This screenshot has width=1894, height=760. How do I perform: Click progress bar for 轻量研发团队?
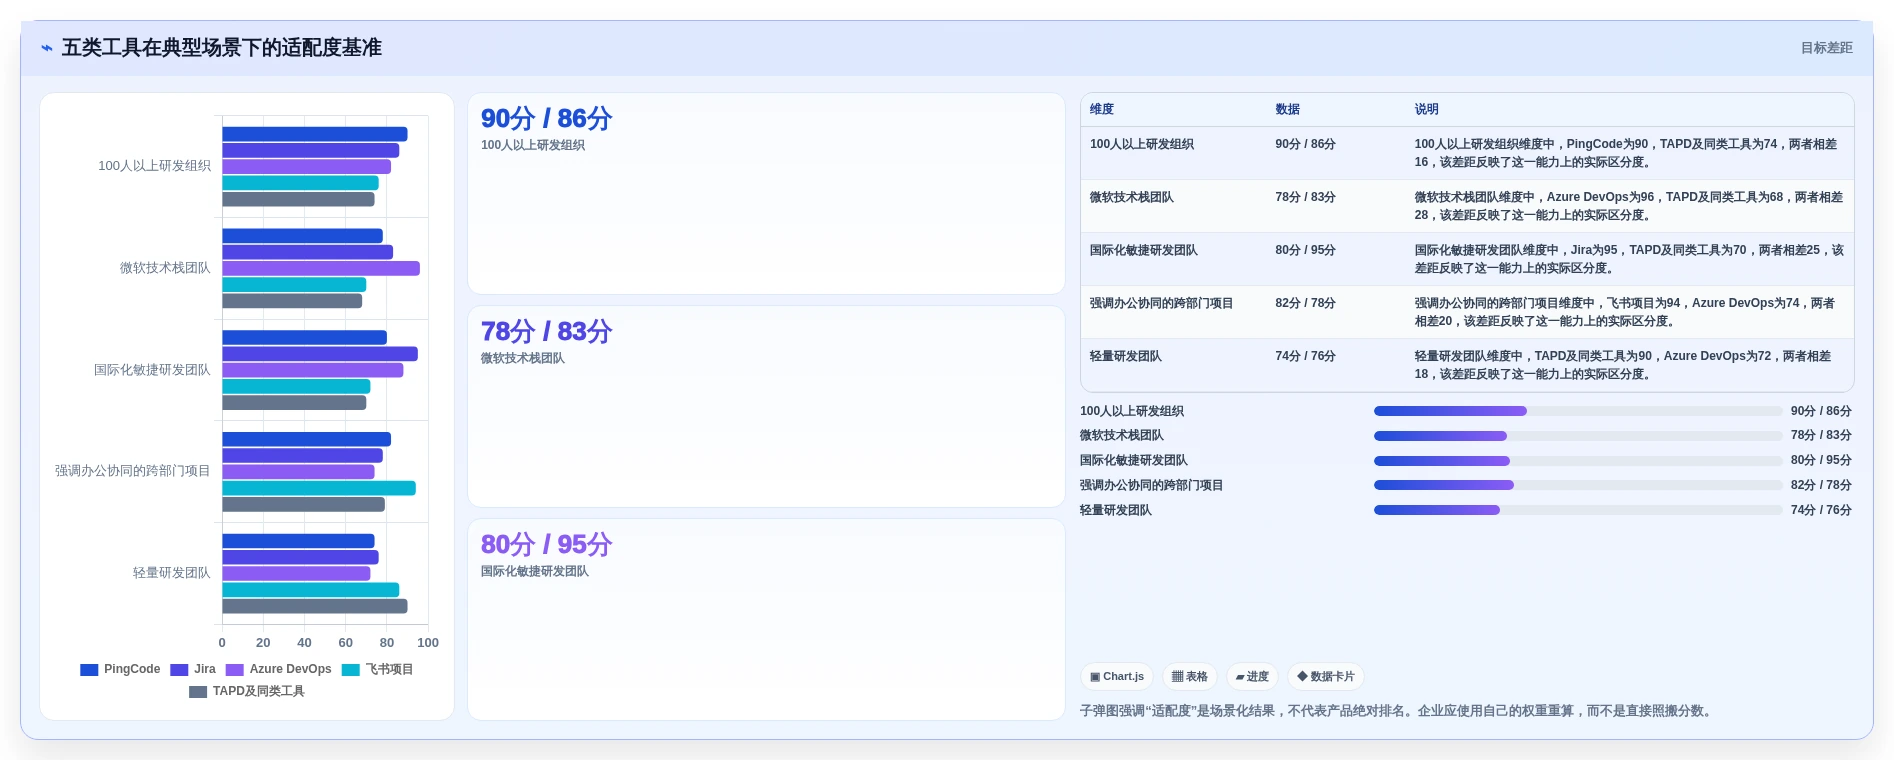1578,510
